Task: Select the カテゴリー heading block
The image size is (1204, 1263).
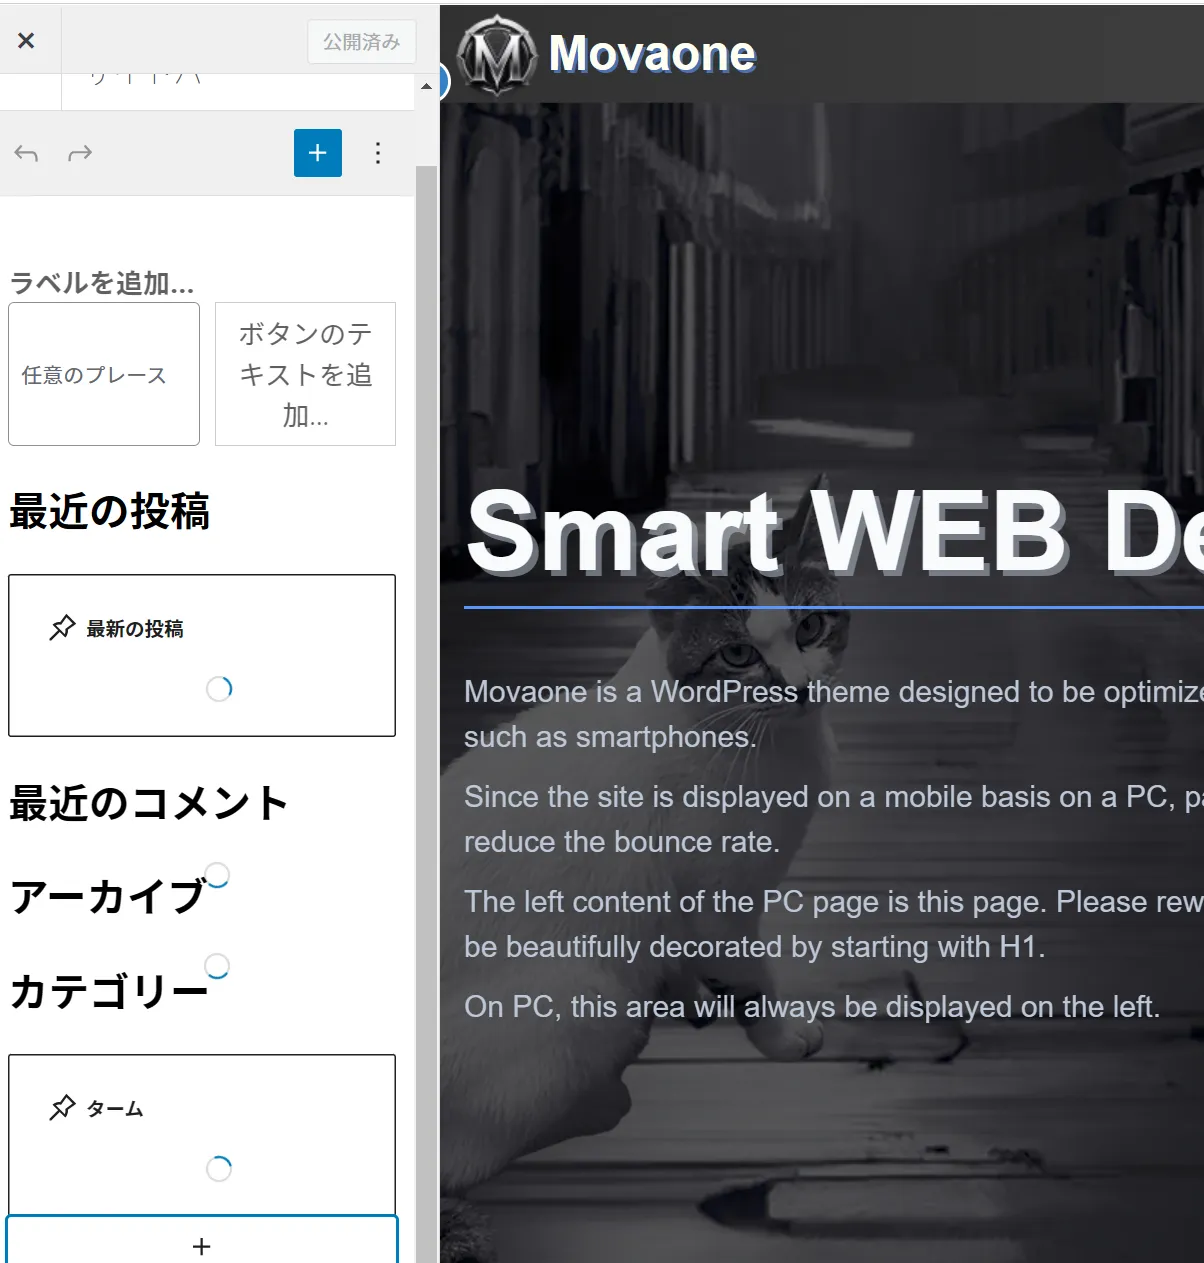Action: pyautogui.click(x=109, y=992)
